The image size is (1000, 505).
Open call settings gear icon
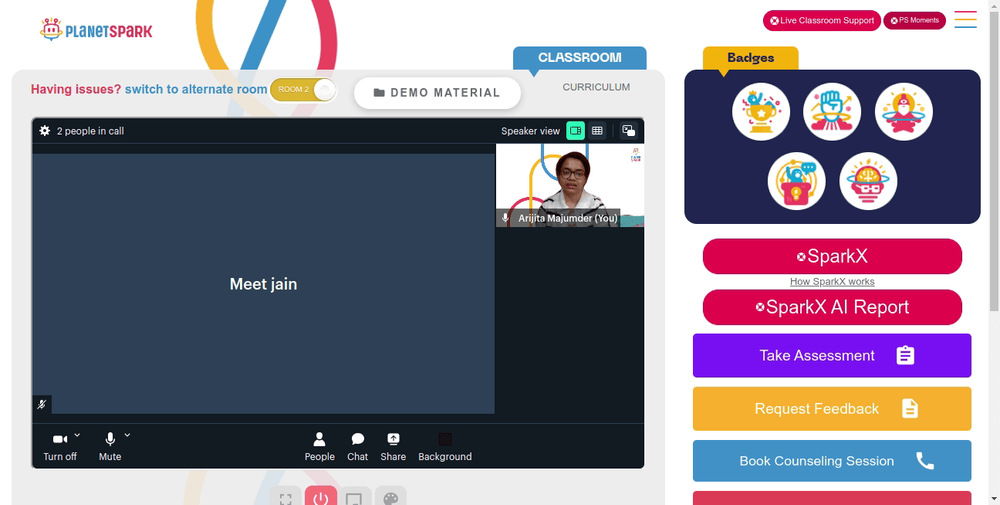(45, 131)
